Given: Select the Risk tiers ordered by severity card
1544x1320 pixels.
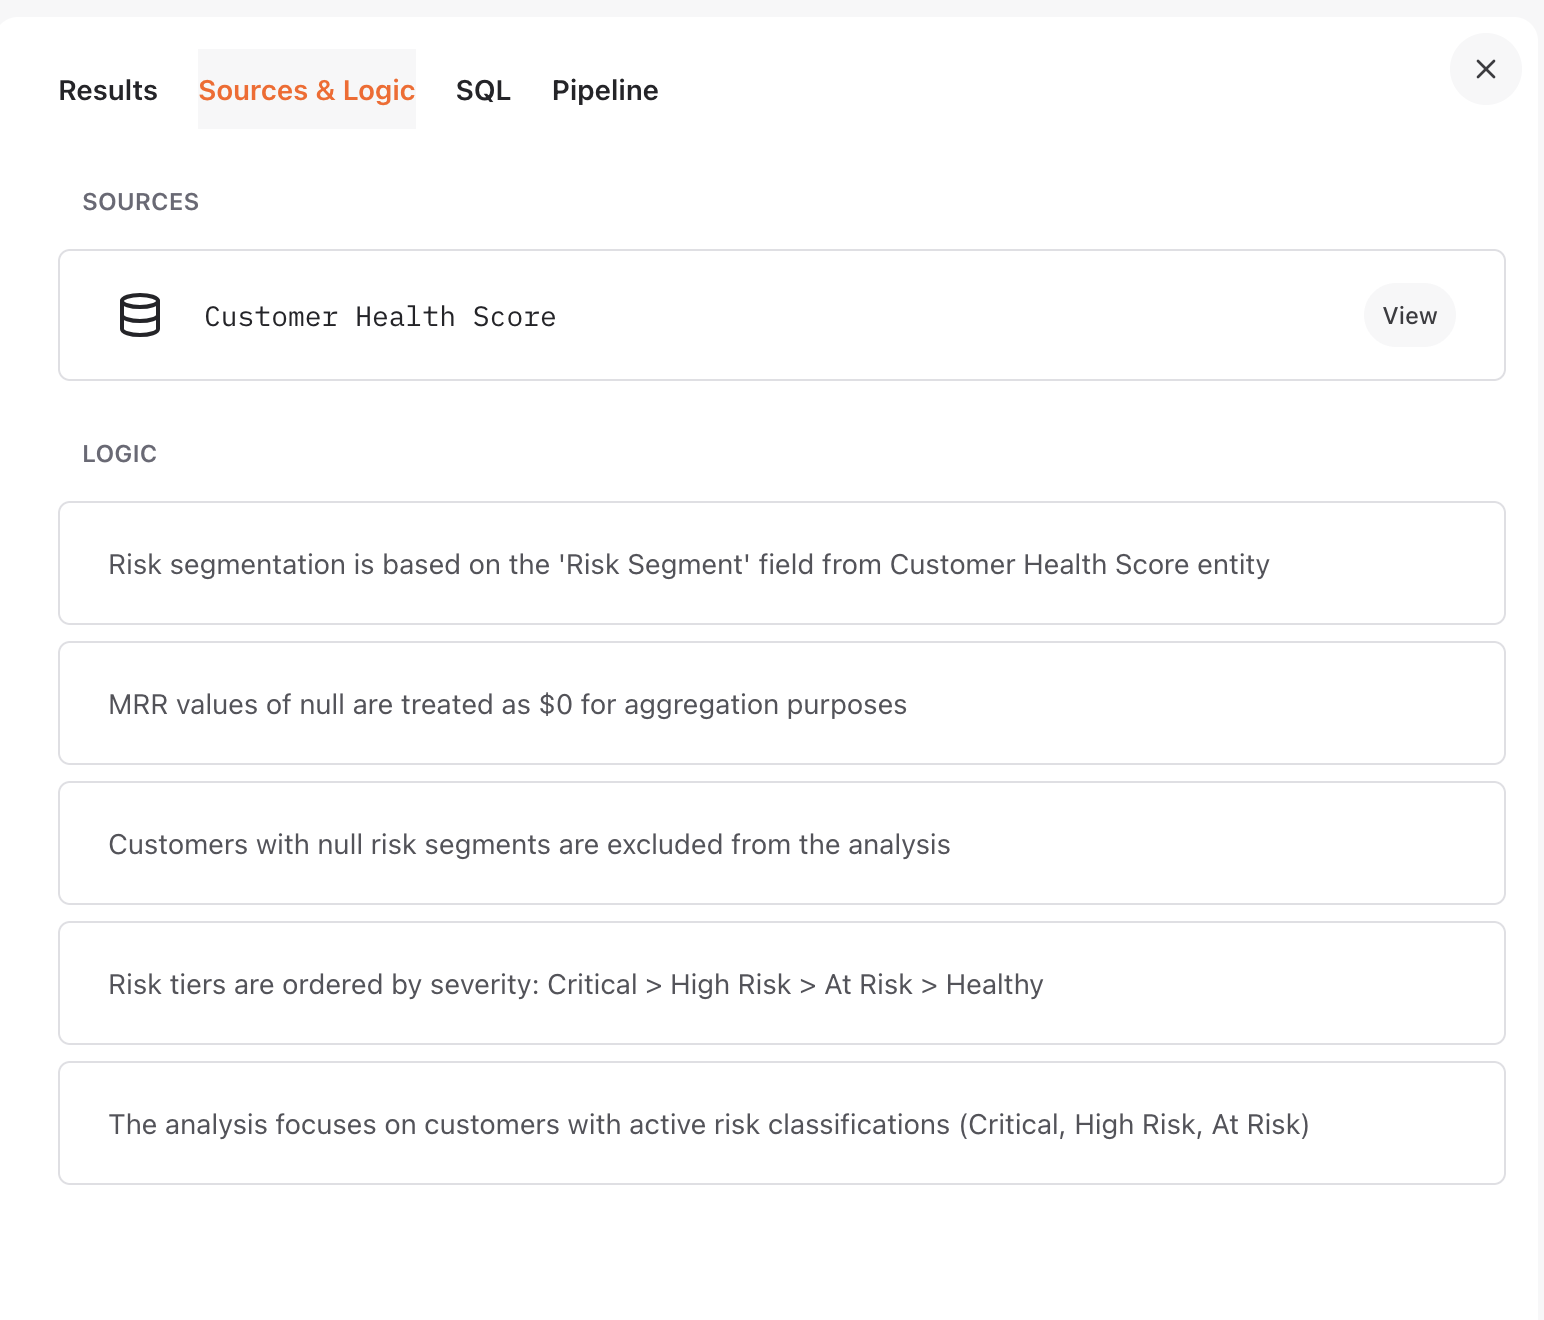Looking at the screenshot, I should pyautogui.click(x=782, y=983).
